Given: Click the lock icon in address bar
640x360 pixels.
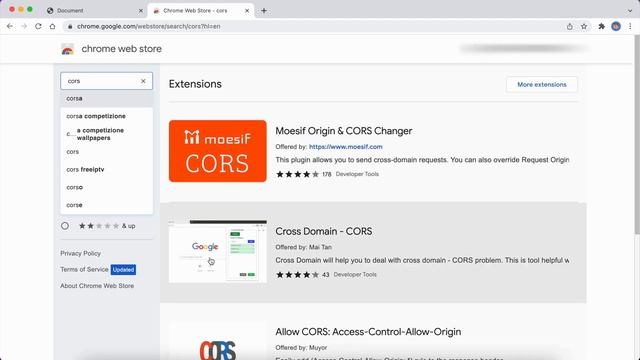Looking at the screenshot, I should pos(70,26).
